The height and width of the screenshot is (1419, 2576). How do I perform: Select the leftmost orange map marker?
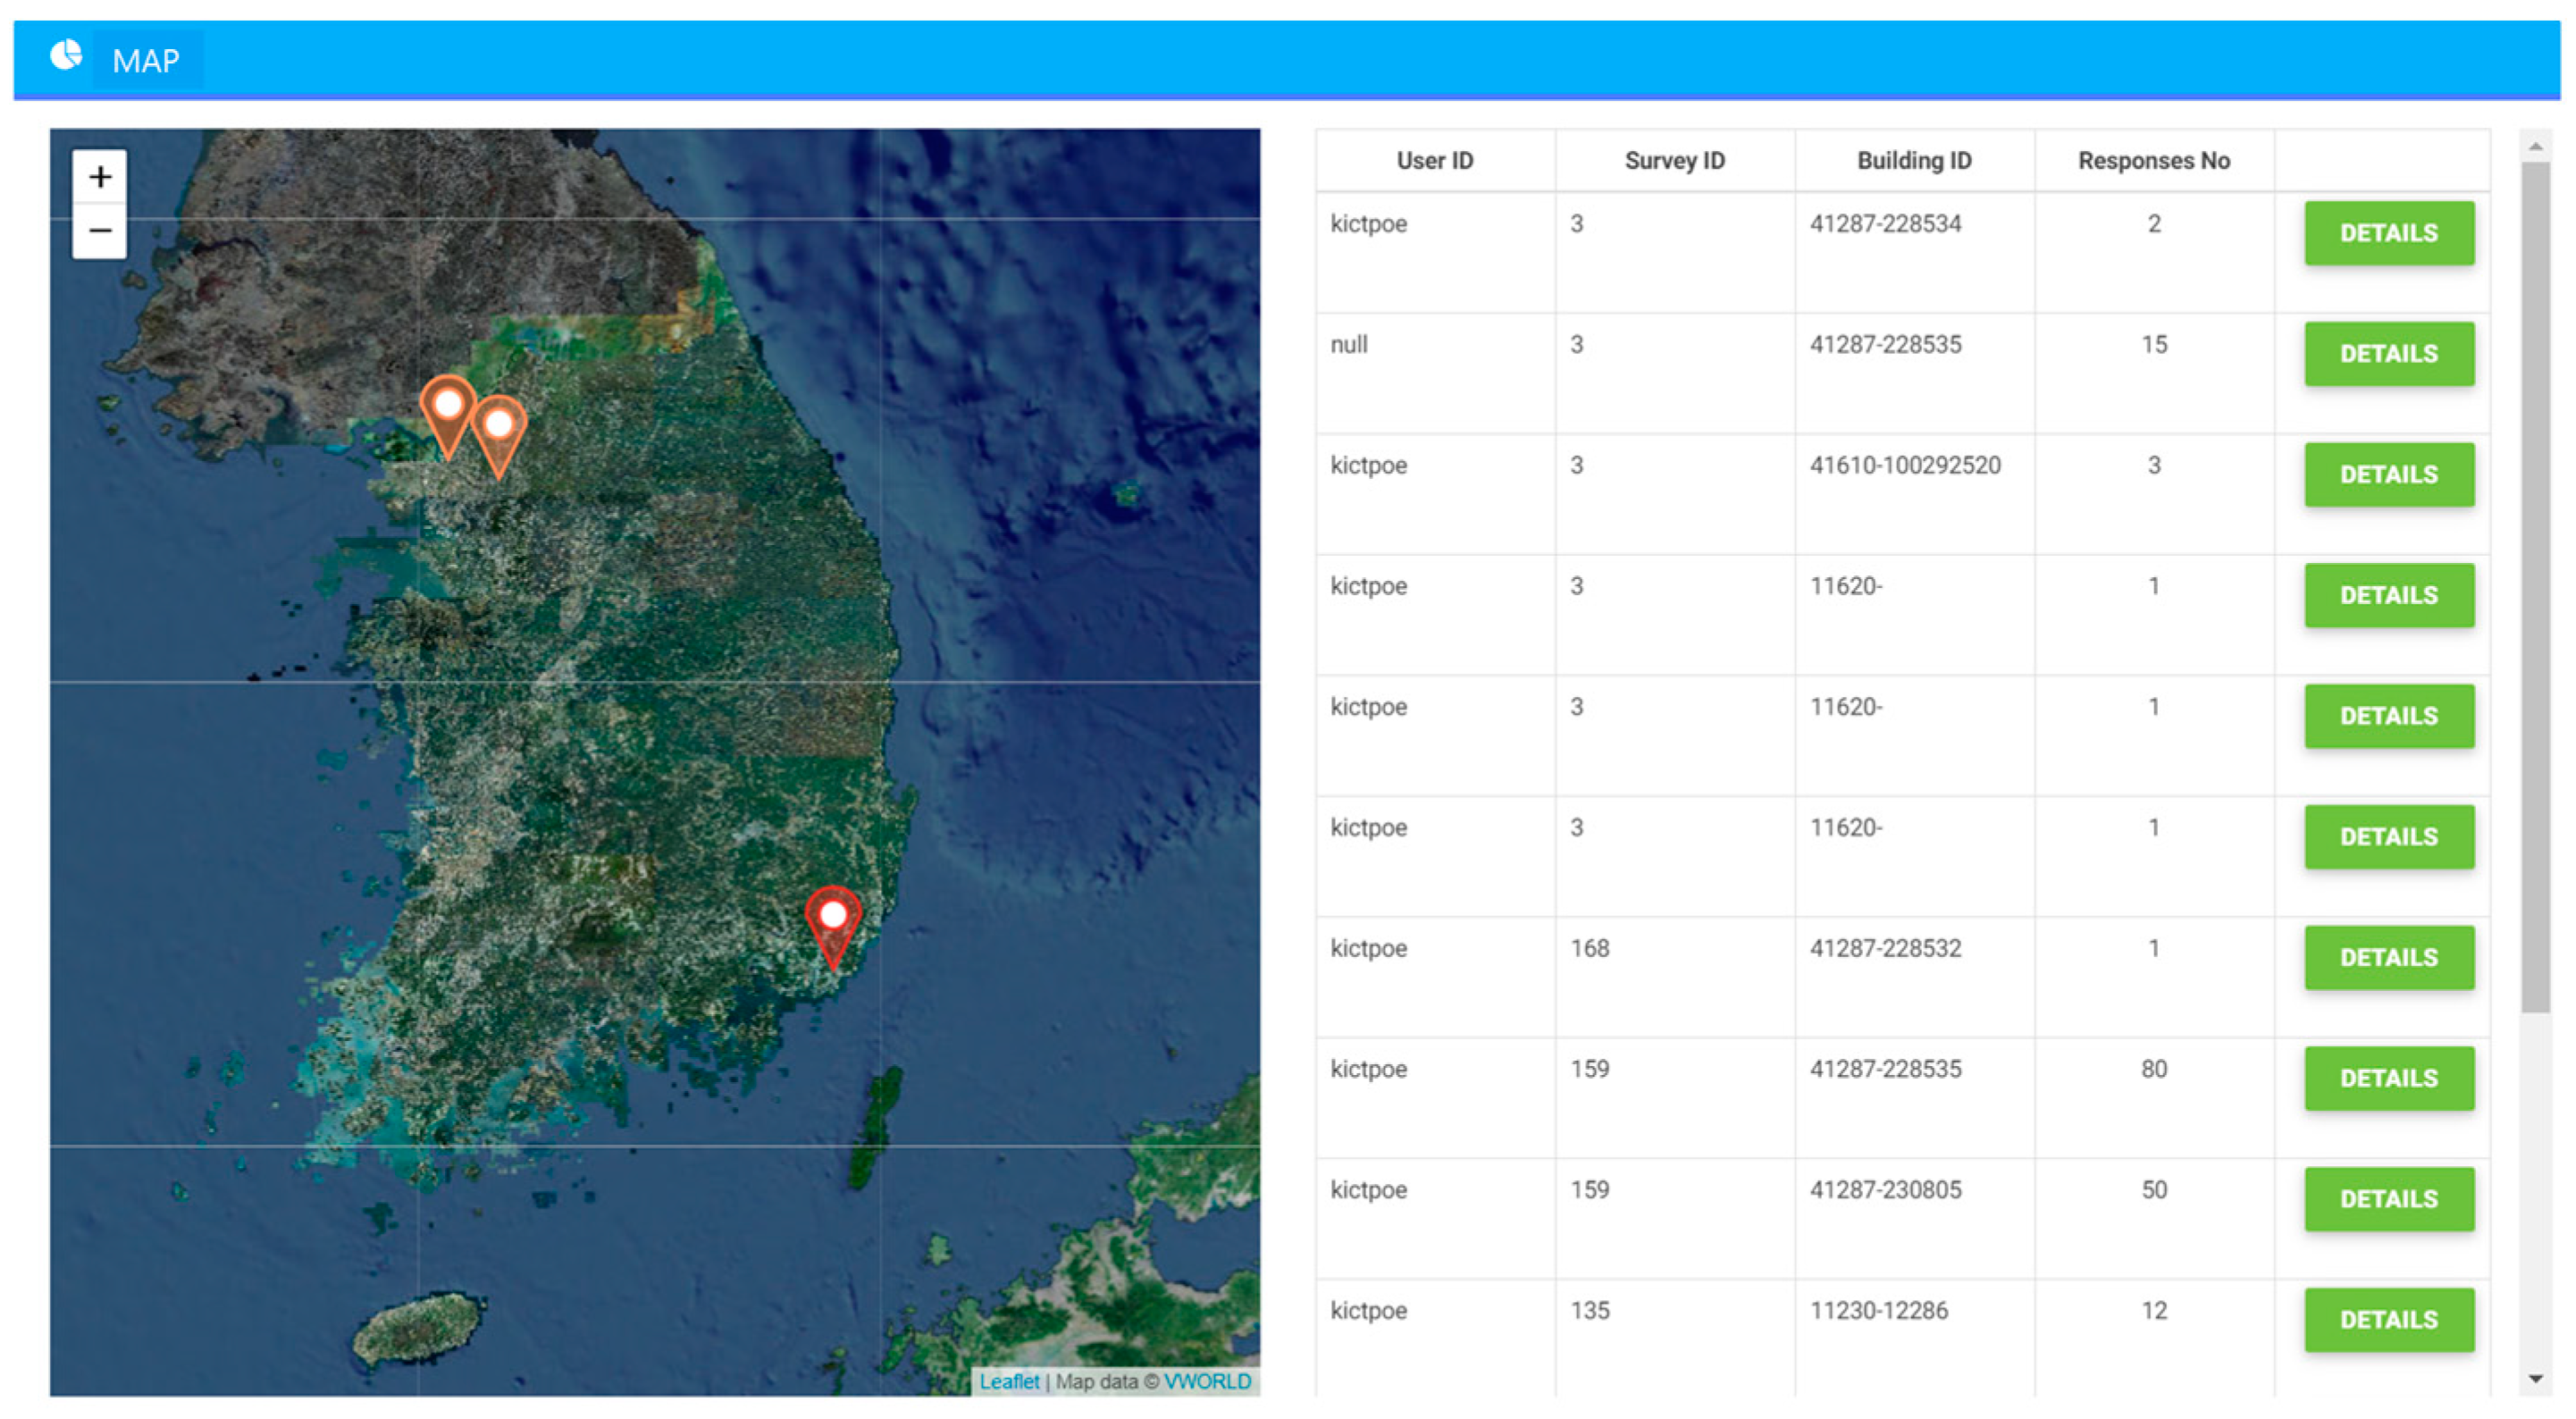tap(447, 413)
